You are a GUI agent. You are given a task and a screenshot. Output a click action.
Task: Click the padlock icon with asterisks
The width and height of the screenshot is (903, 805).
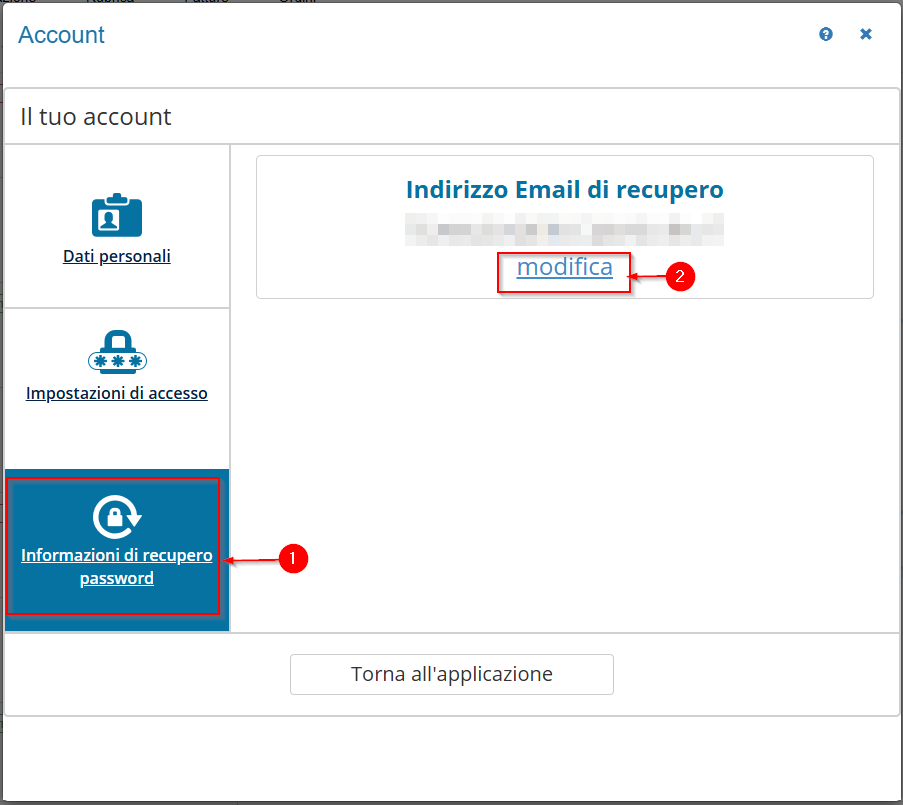click(117, 352)
